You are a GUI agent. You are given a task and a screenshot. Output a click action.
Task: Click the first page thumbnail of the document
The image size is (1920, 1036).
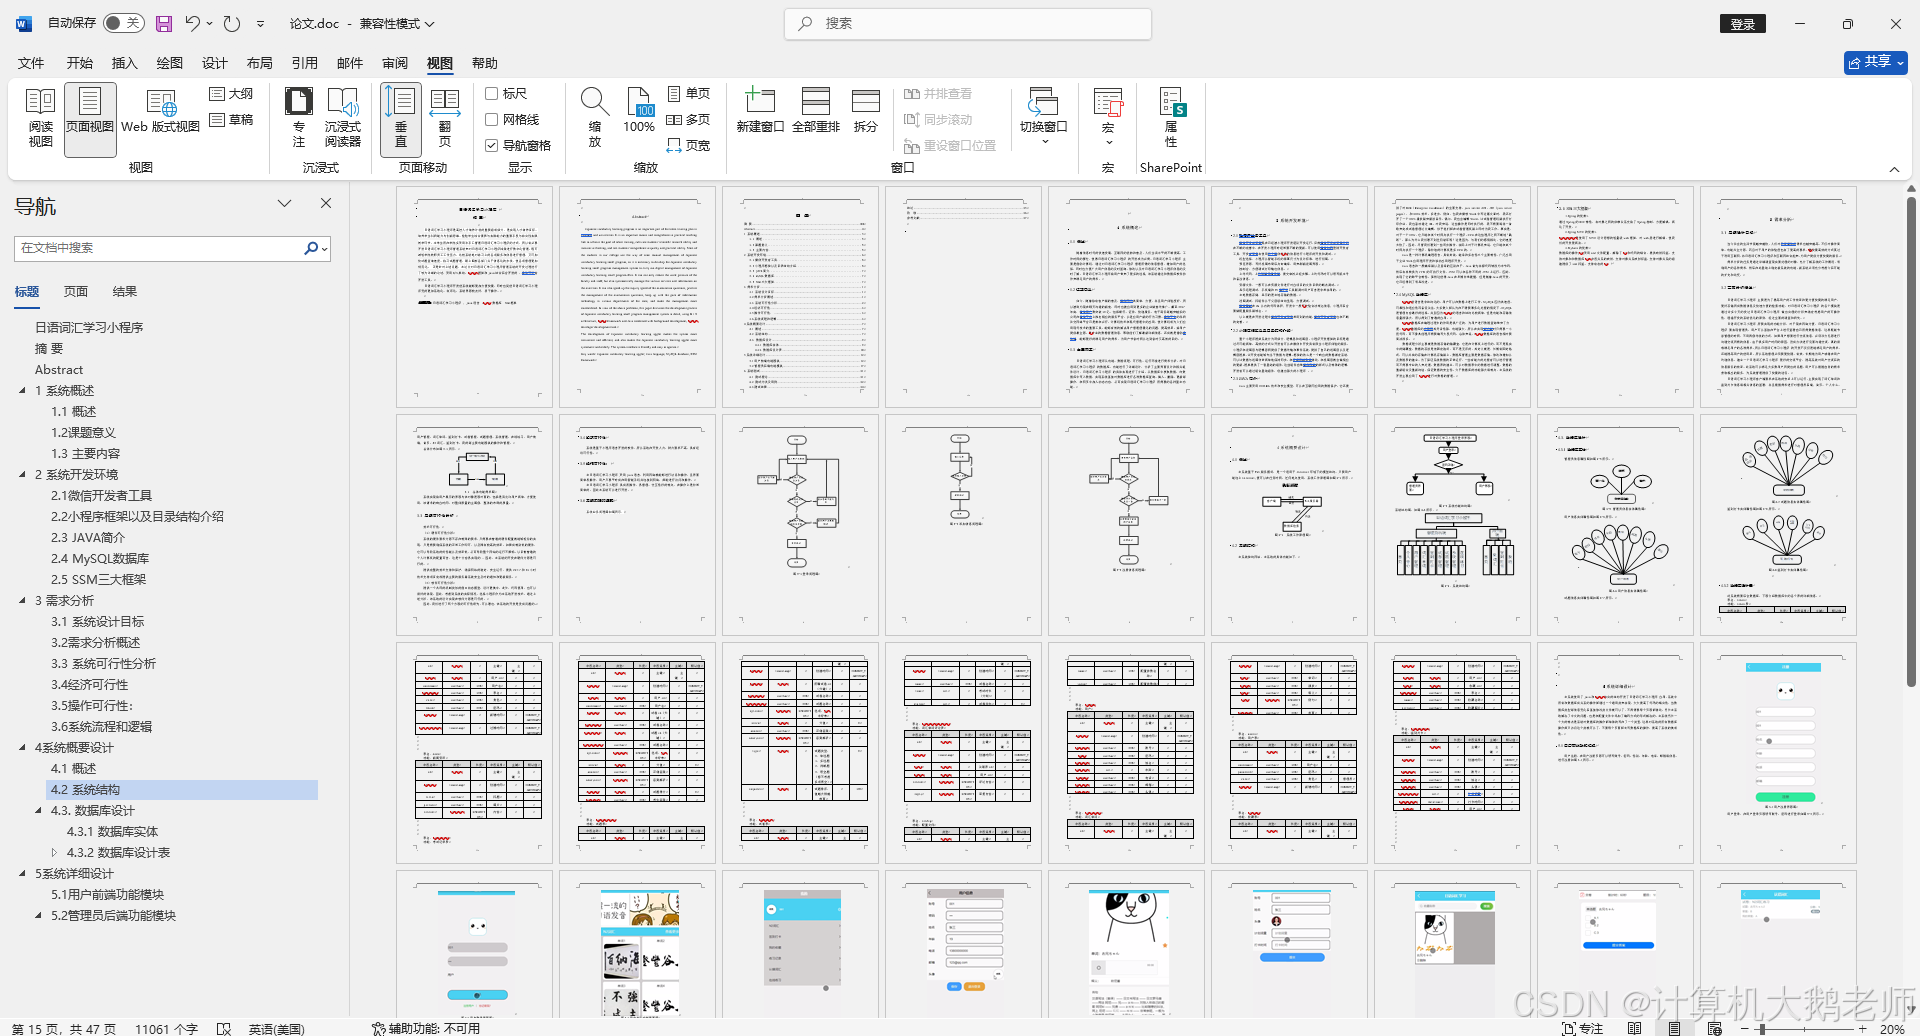coord(474,297)
